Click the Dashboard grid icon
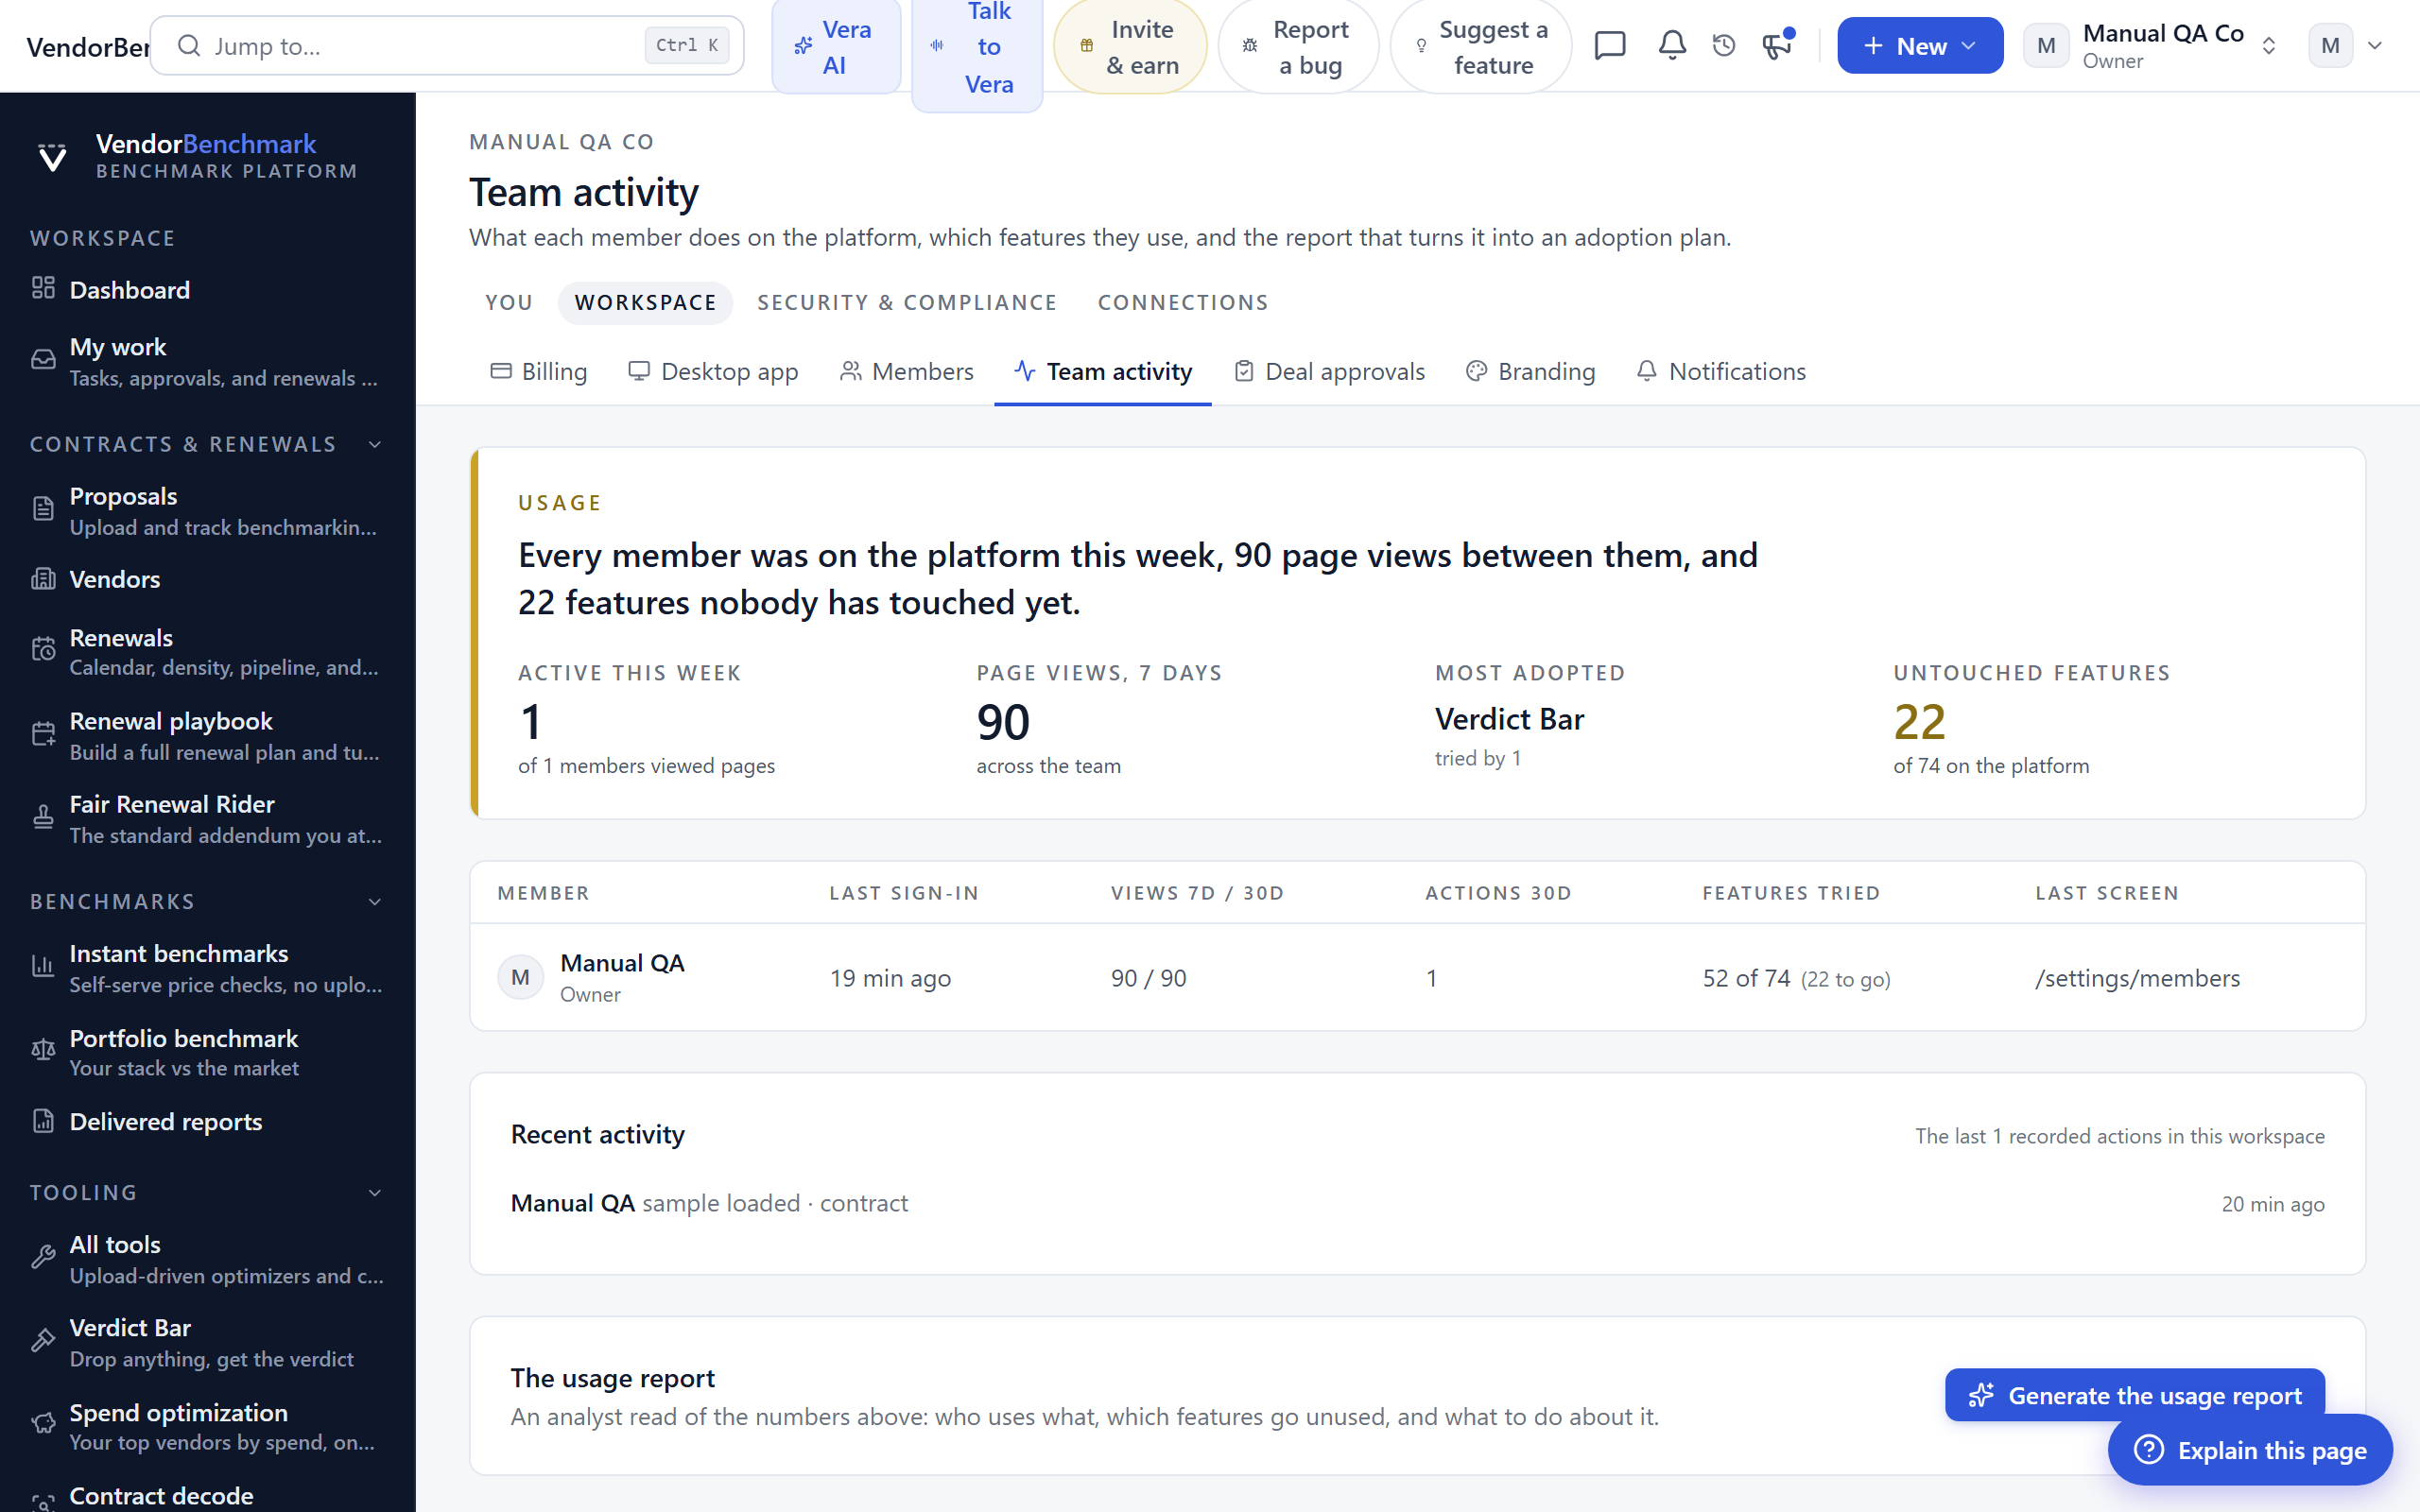2420x1512 pixels. pyautogui.click(x=43, y=289)
